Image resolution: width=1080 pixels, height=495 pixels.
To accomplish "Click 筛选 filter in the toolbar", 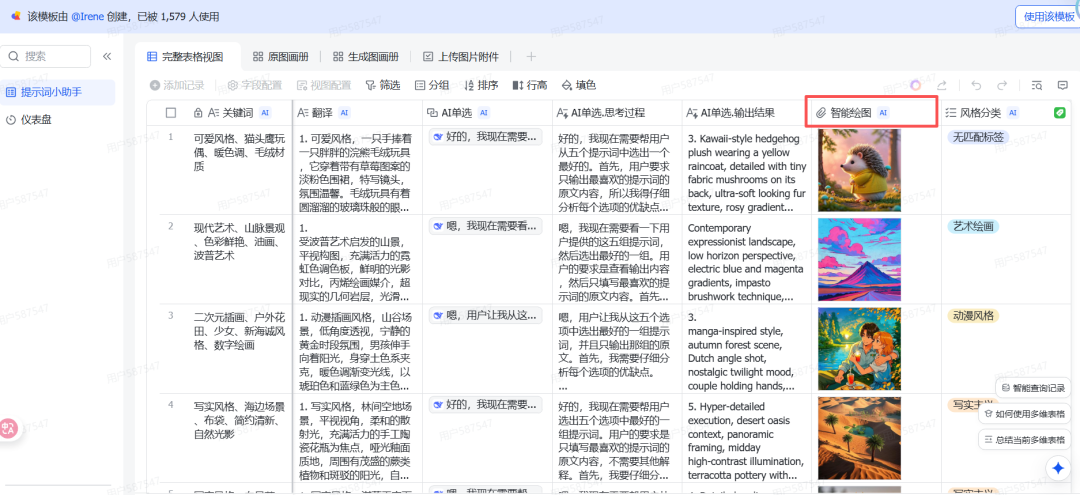I will (382, 85).
